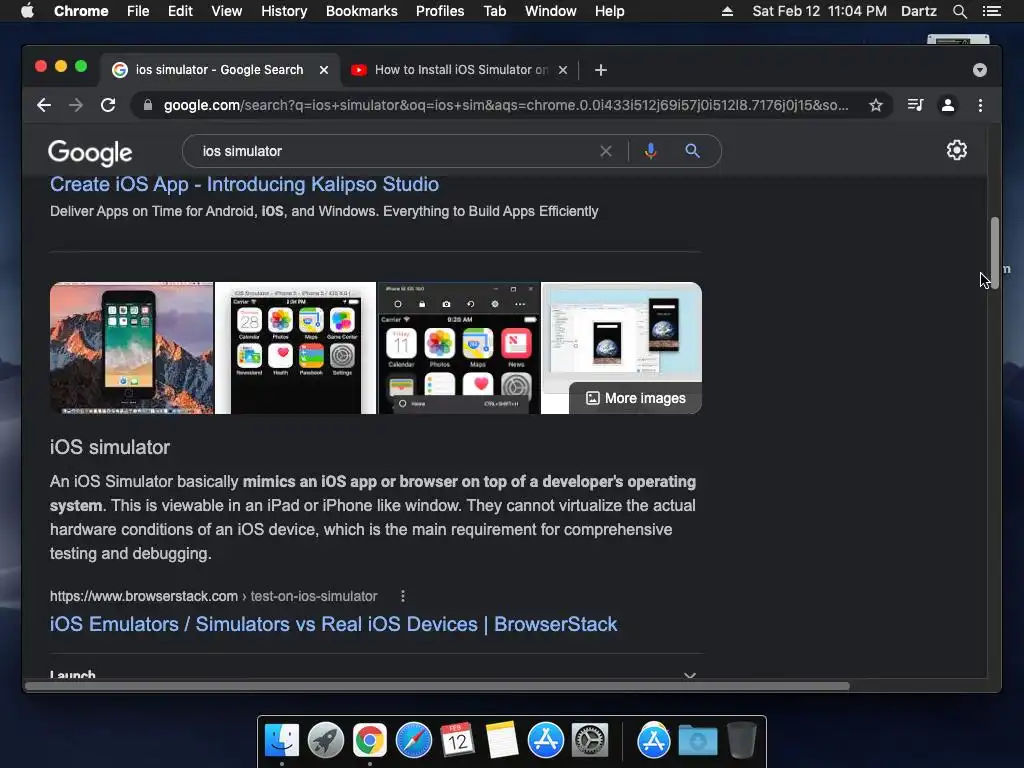View site lock information in address bar
Screen dimensions: 1024x768
(148, 105)
